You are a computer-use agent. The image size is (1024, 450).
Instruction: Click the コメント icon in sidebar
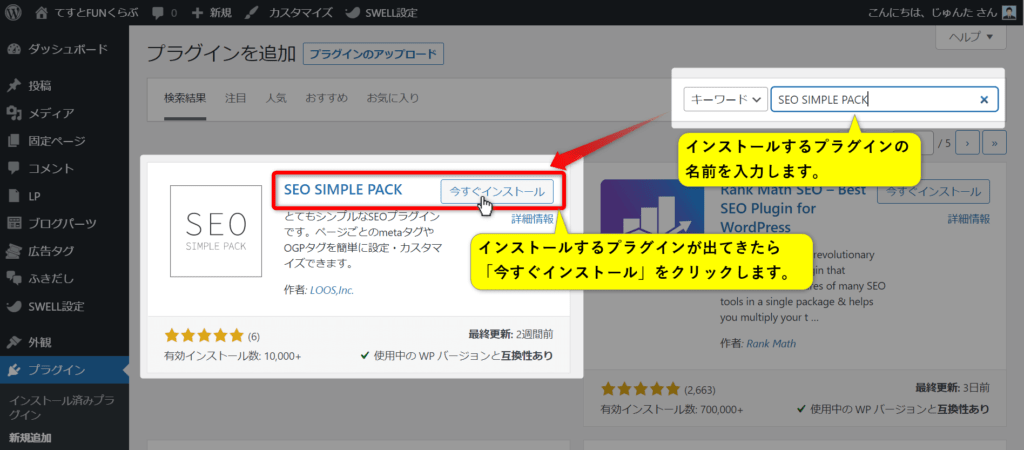click(14, 169)
